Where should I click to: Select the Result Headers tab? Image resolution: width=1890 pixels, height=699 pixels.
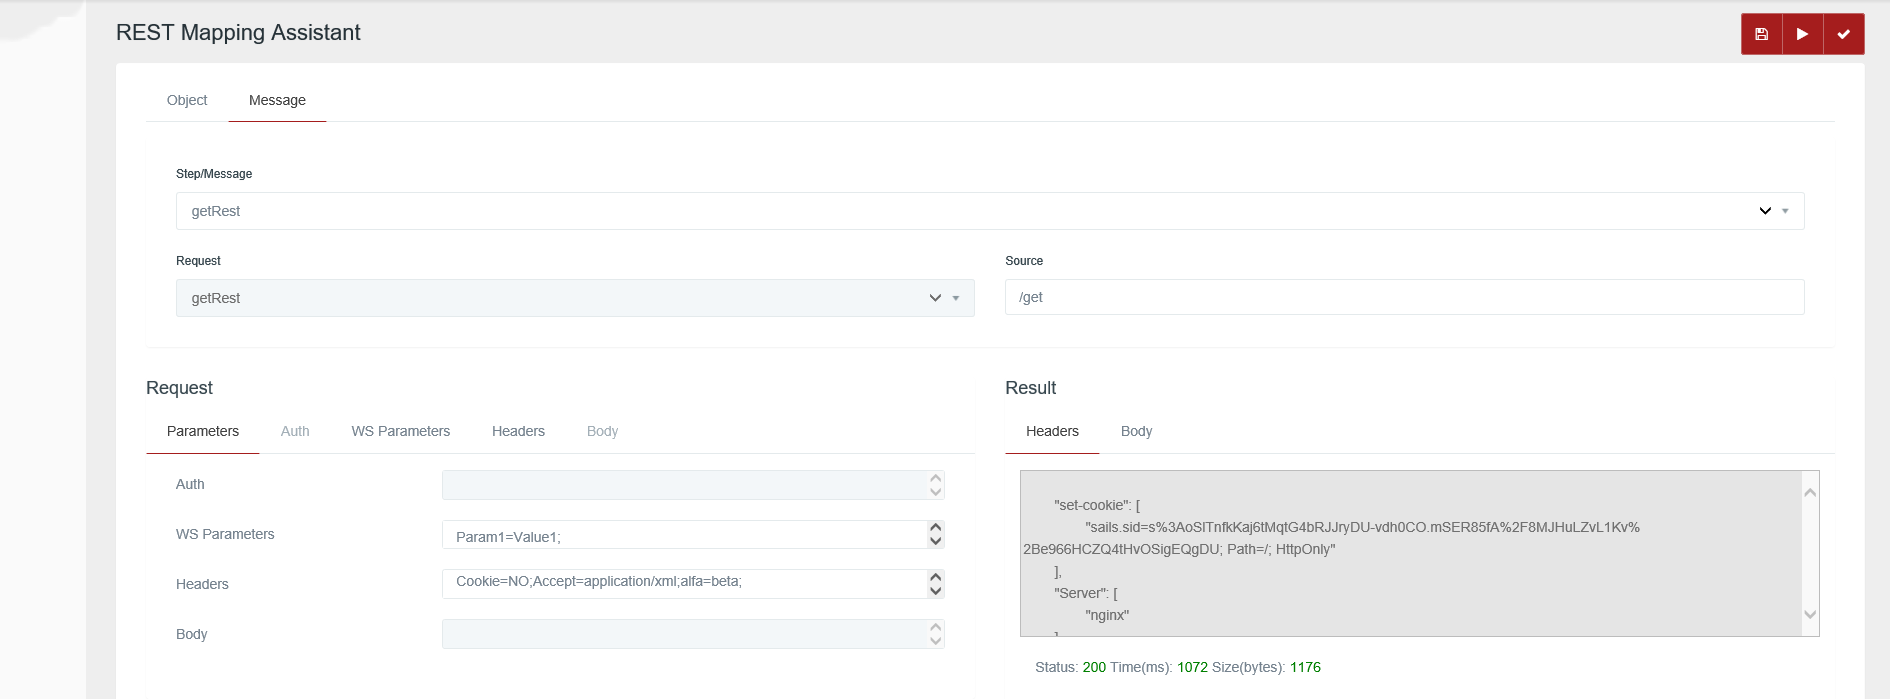1052,431
